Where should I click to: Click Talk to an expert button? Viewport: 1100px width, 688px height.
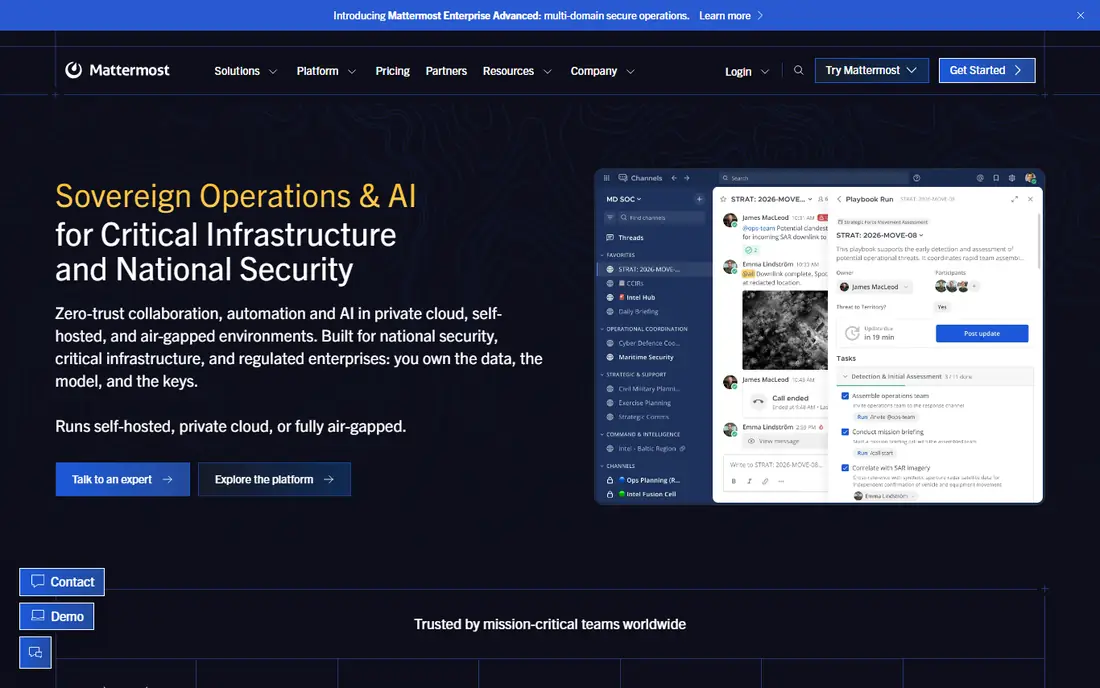click(123, 479)
